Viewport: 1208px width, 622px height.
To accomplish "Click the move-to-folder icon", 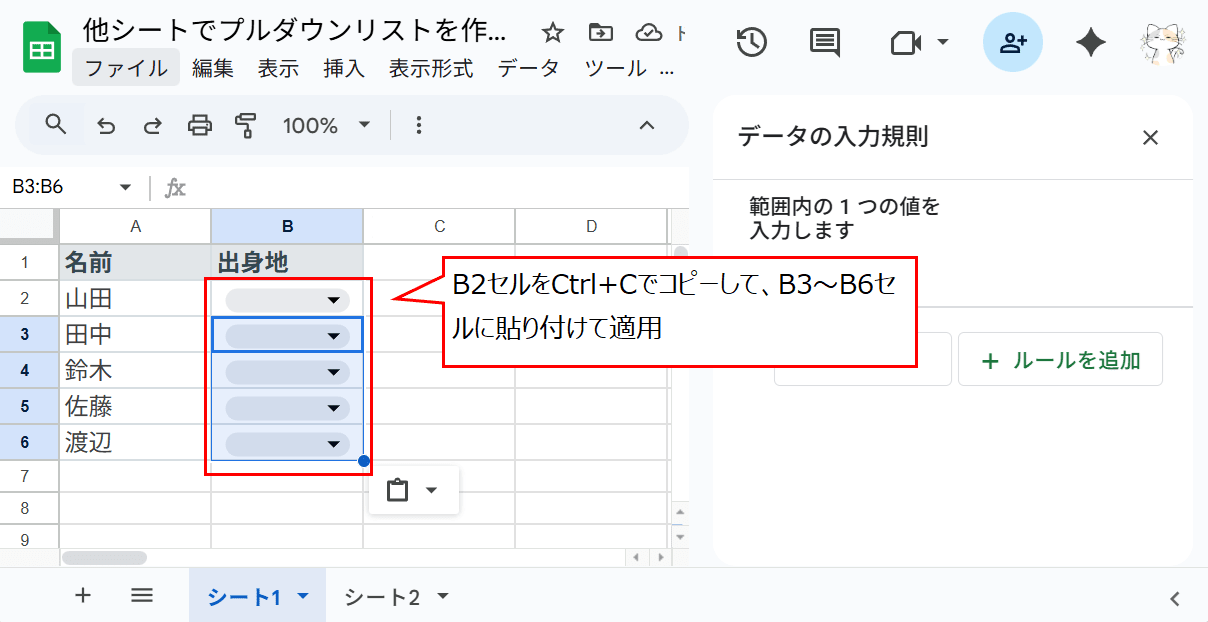I will (x=600, y=33).
